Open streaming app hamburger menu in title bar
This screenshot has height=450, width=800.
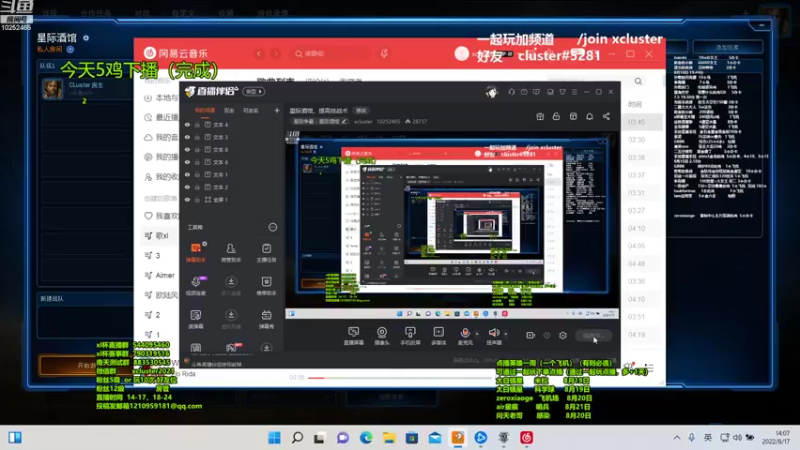tap(574, 92)
